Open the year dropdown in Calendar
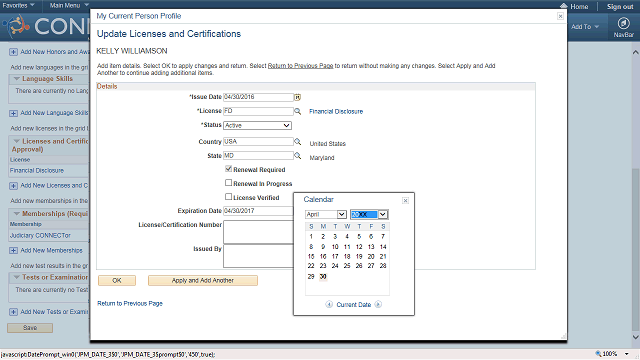640x360 pixels. (x=369, y=214)
